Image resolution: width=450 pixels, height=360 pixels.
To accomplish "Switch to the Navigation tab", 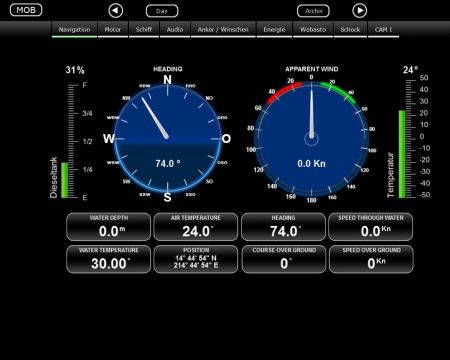I will (74, 30).
